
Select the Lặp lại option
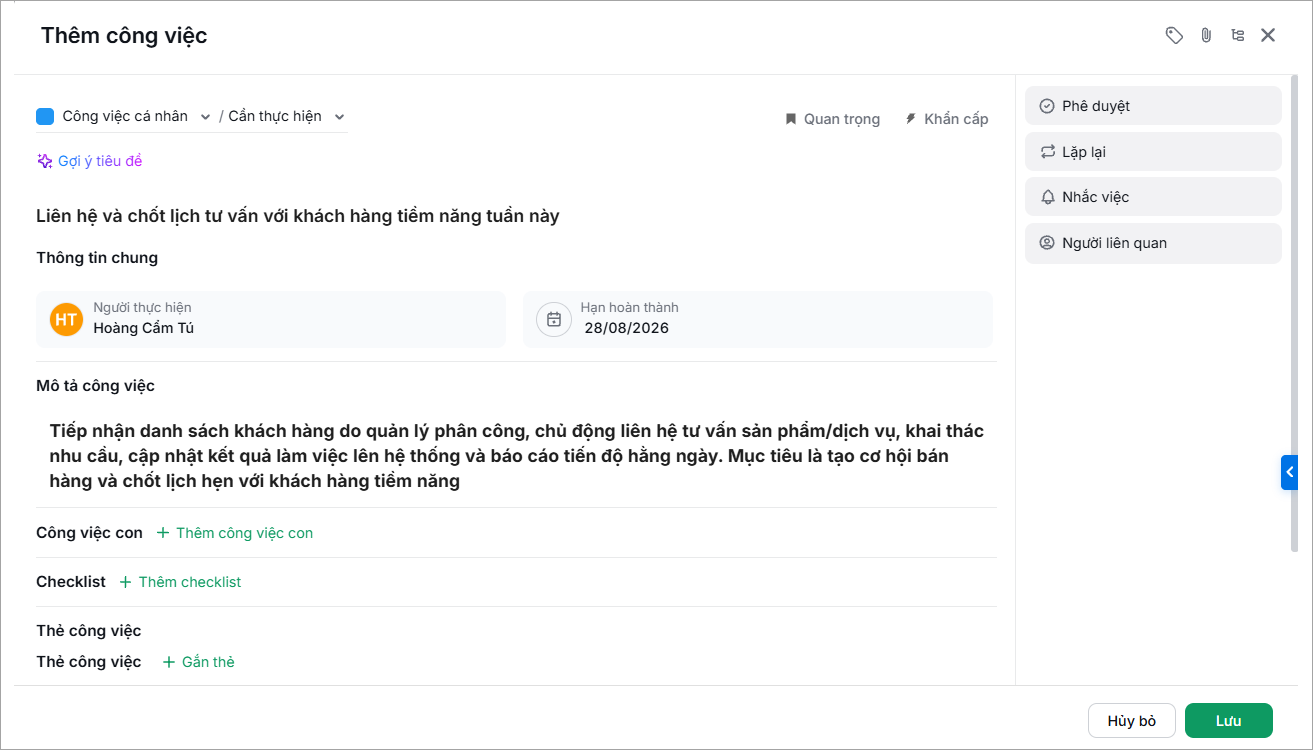tap(1153, 152)
